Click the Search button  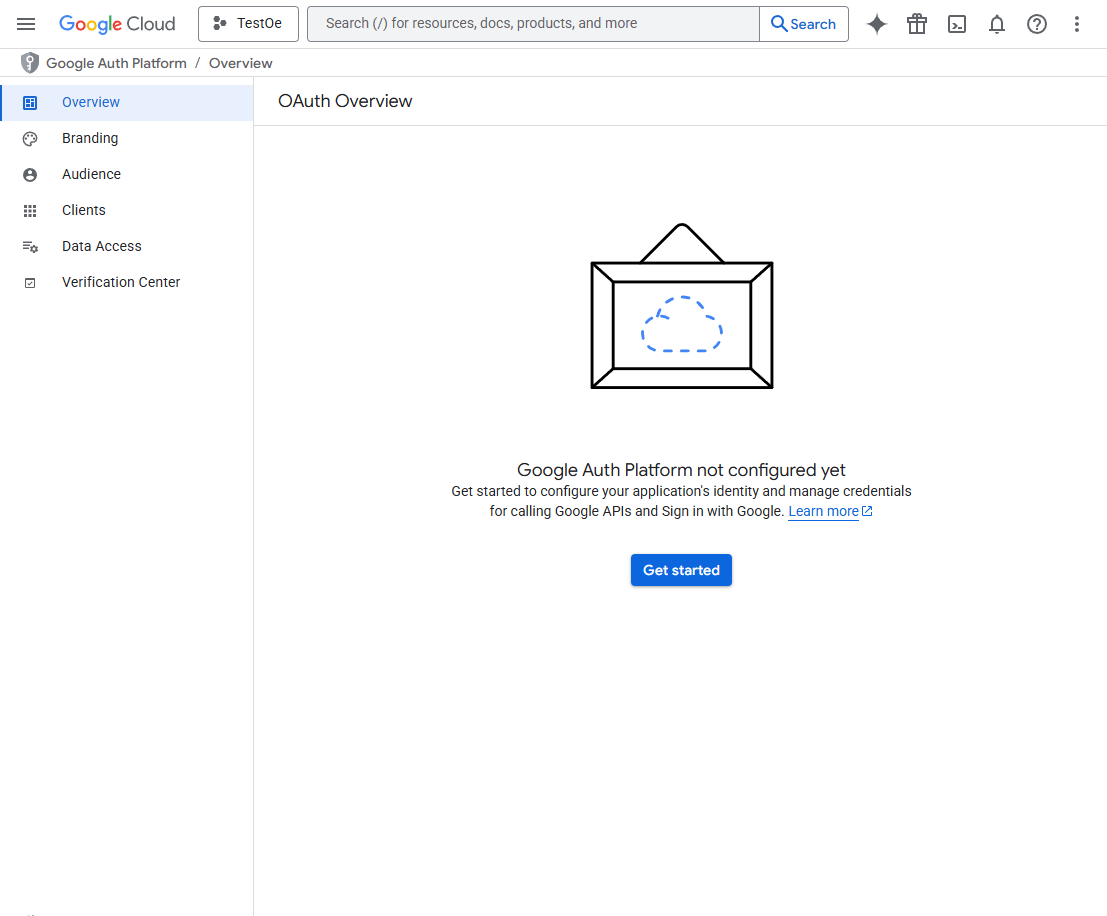tap(804, 24)
